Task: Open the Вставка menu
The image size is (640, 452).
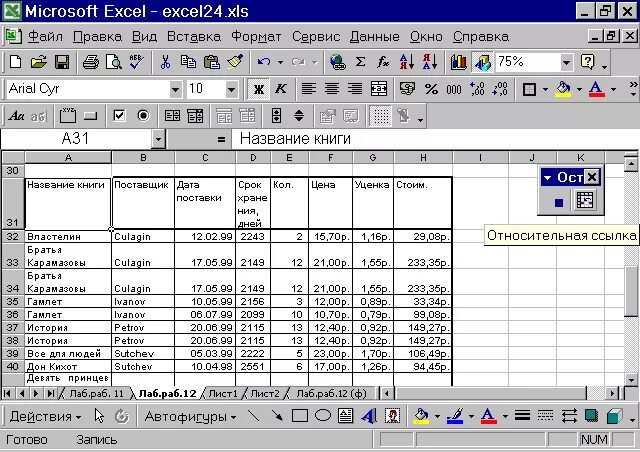Action: (194, 37)
